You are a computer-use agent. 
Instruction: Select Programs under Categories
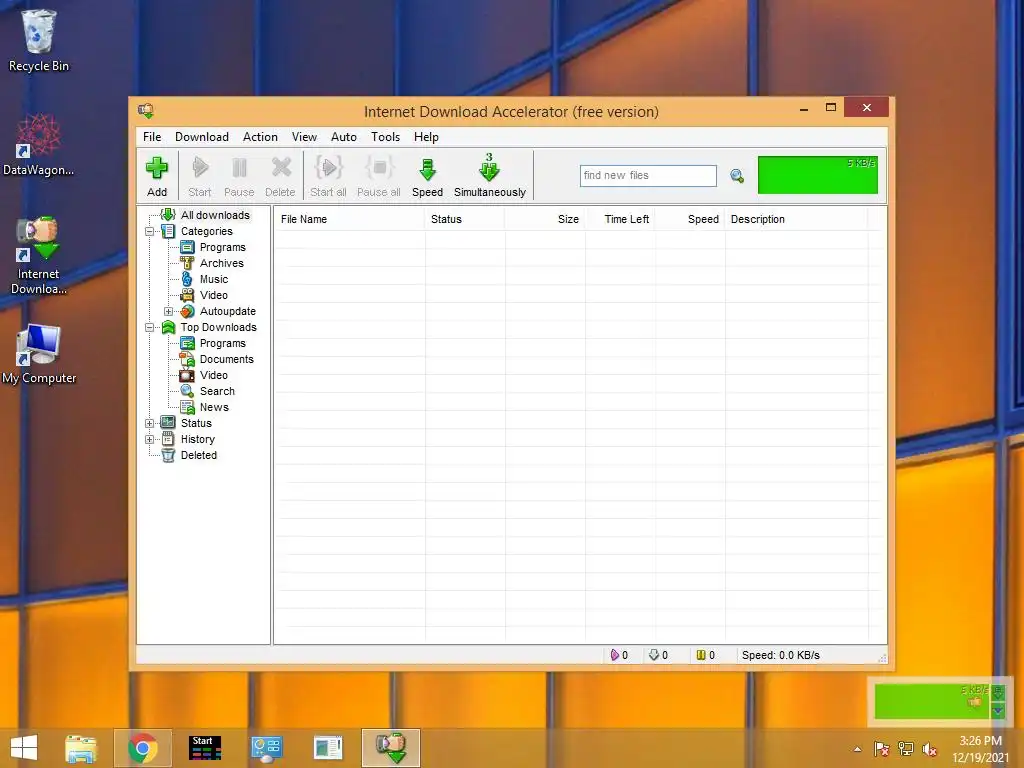pyautogui.click(x=223, y=247)
